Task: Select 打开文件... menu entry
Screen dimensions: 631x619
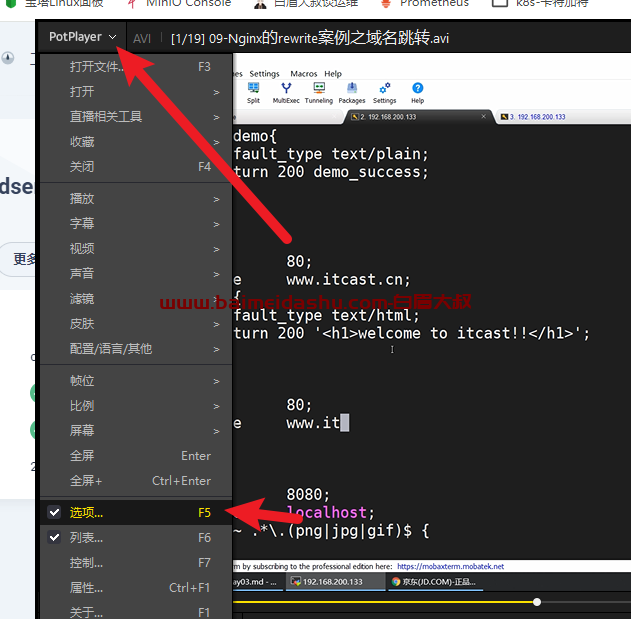Action: [136, 67]
